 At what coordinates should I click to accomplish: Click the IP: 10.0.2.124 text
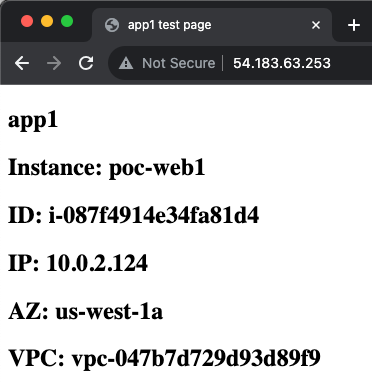(78, 263)
